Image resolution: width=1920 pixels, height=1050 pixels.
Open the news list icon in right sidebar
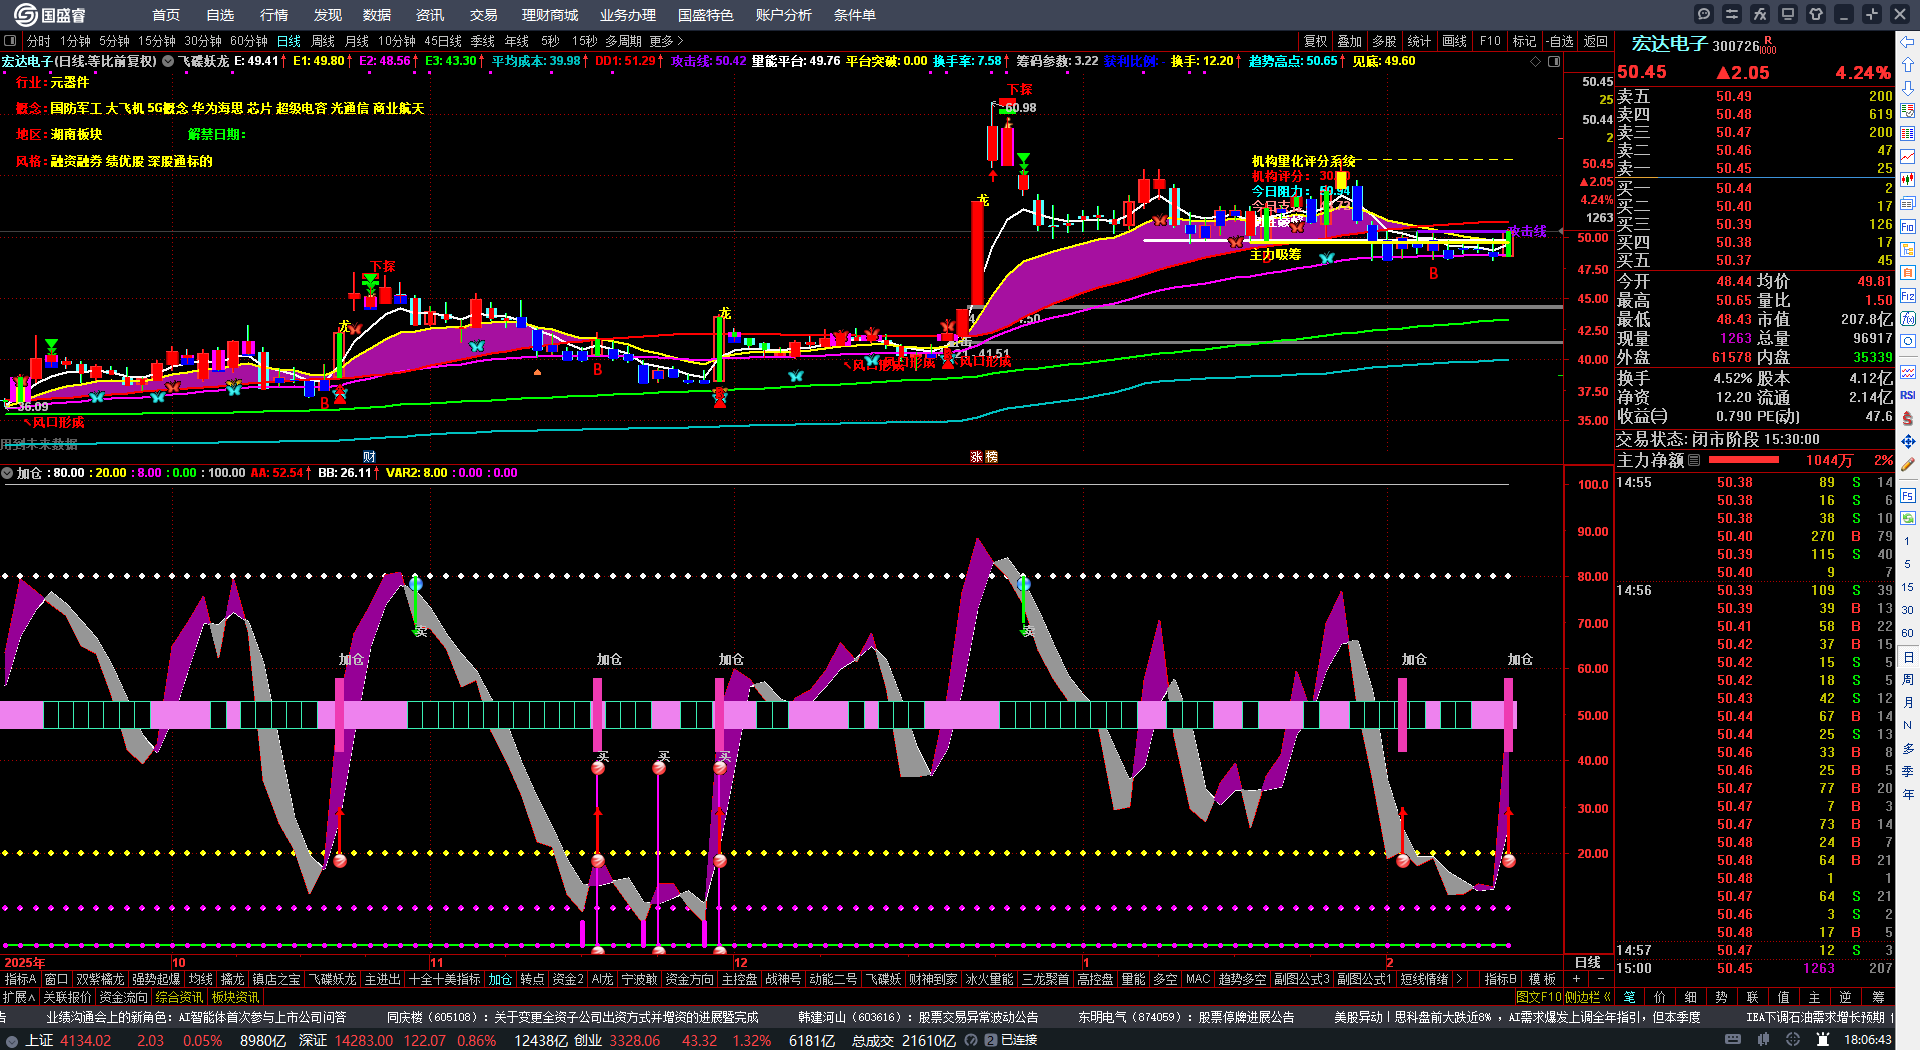[1908, 203]
